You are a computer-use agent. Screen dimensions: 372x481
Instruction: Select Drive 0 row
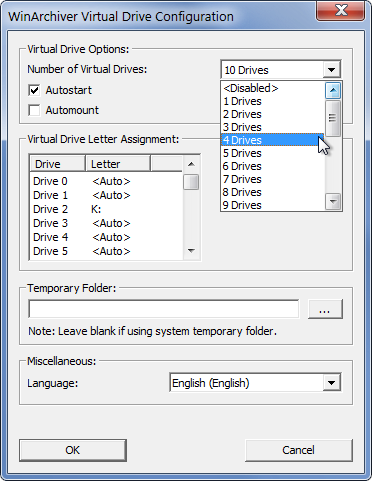click(106, 181)
